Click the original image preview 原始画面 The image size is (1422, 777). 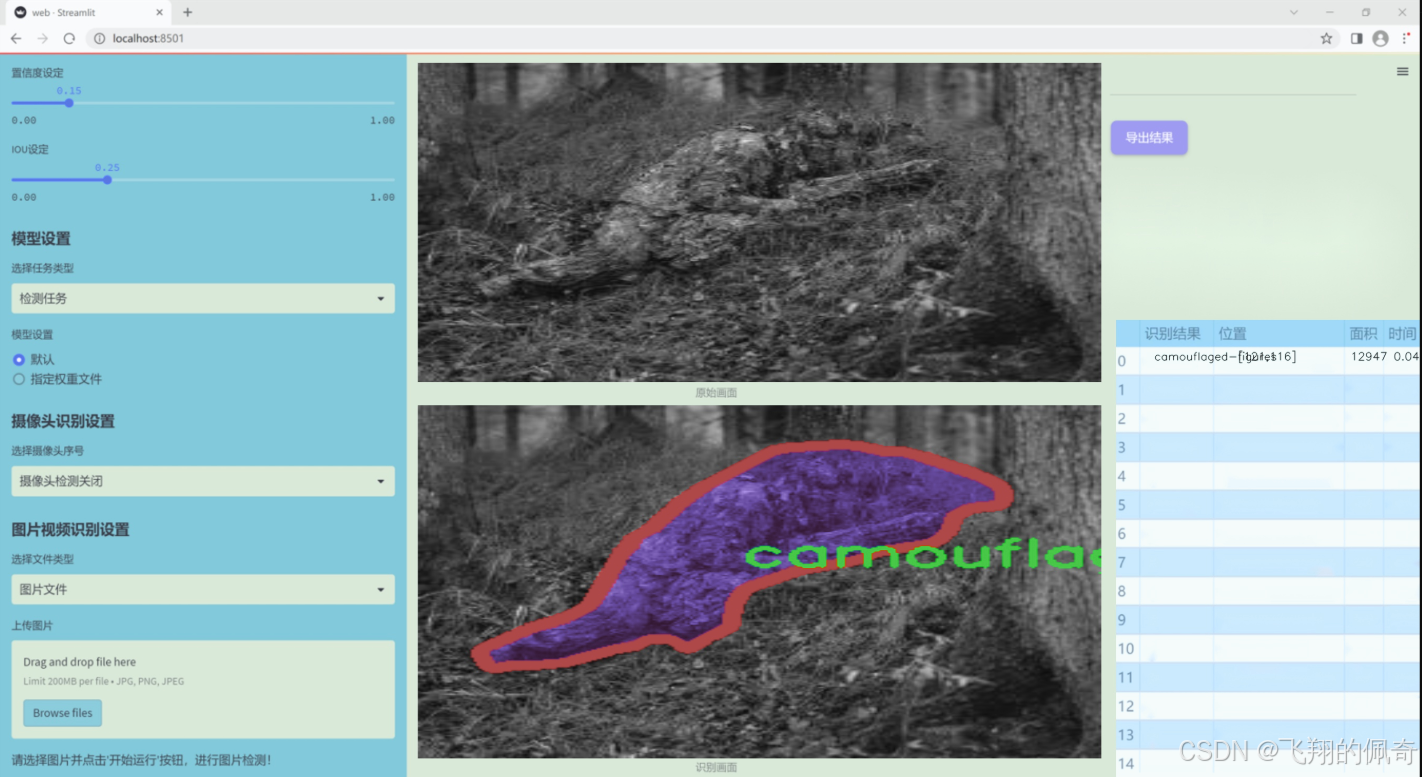pyautogui.click(x=759, y=222)
